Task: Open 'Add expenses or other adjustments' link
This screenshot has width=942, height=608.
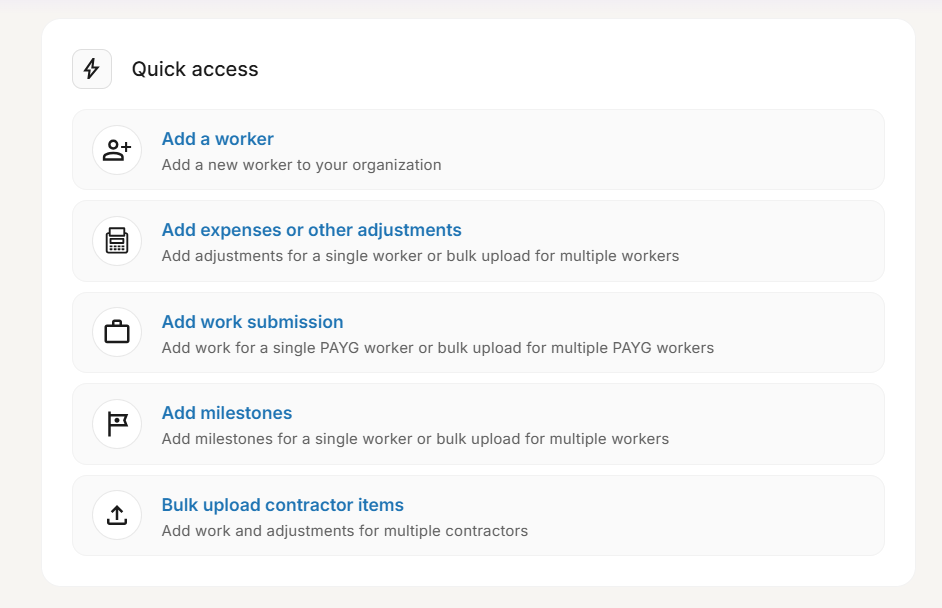Action: click(311, 230)
